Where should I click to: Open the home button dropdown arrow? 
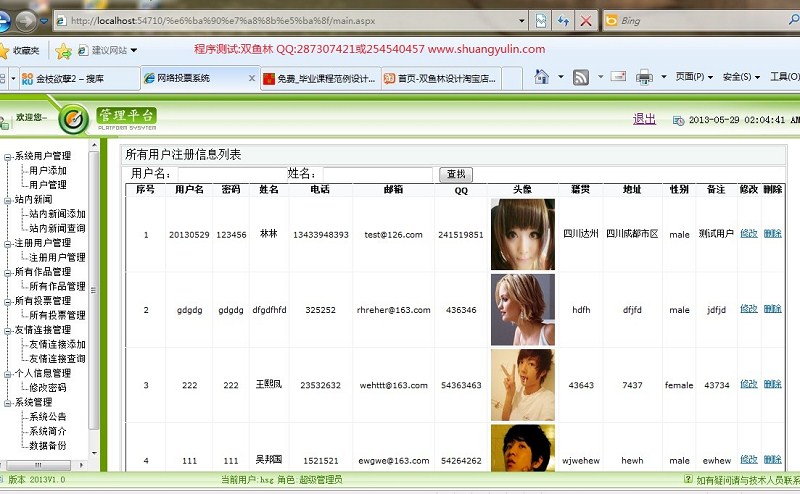coord(561,77)
